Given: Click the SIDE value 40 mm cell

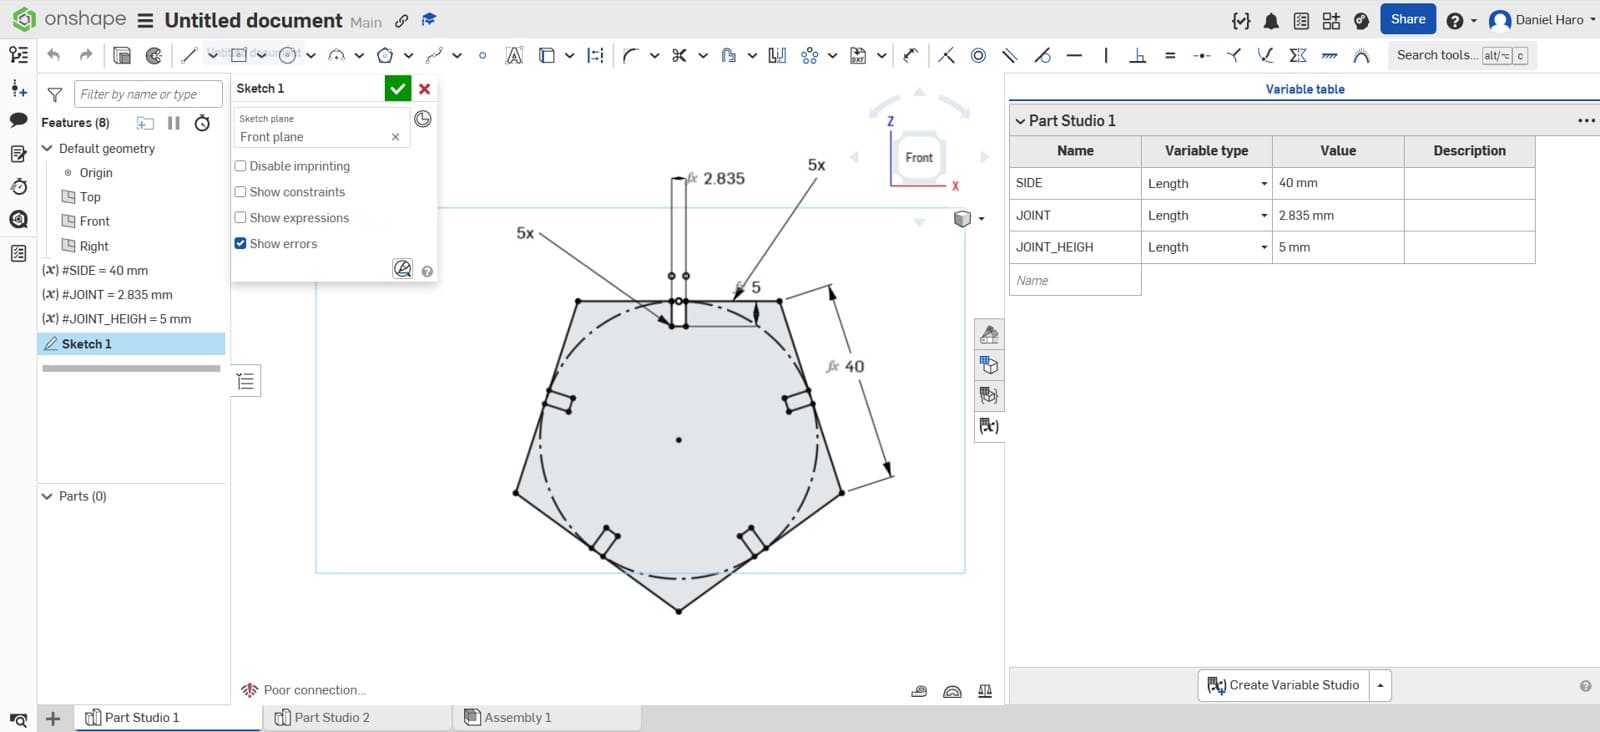Looking at the screenshot, I should coord(1338,183).
